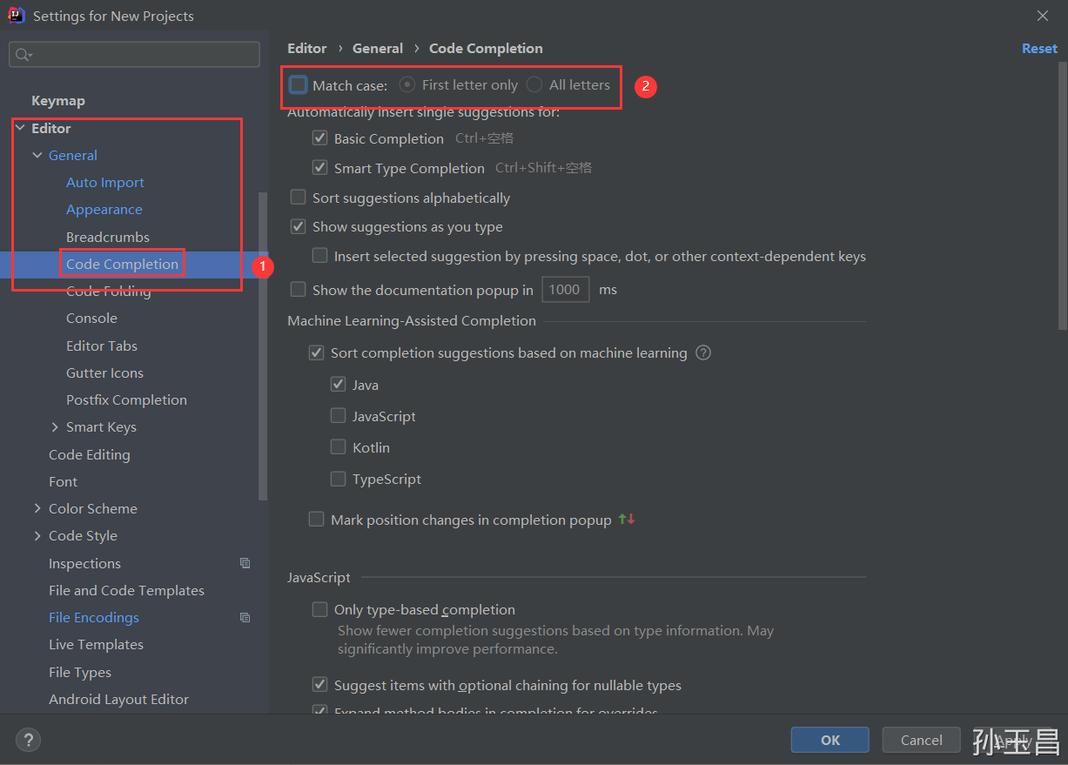Viewport: 1068px width, 765px height.
Task: Collapse the Editor tree node
Action: tap(20, 128)
